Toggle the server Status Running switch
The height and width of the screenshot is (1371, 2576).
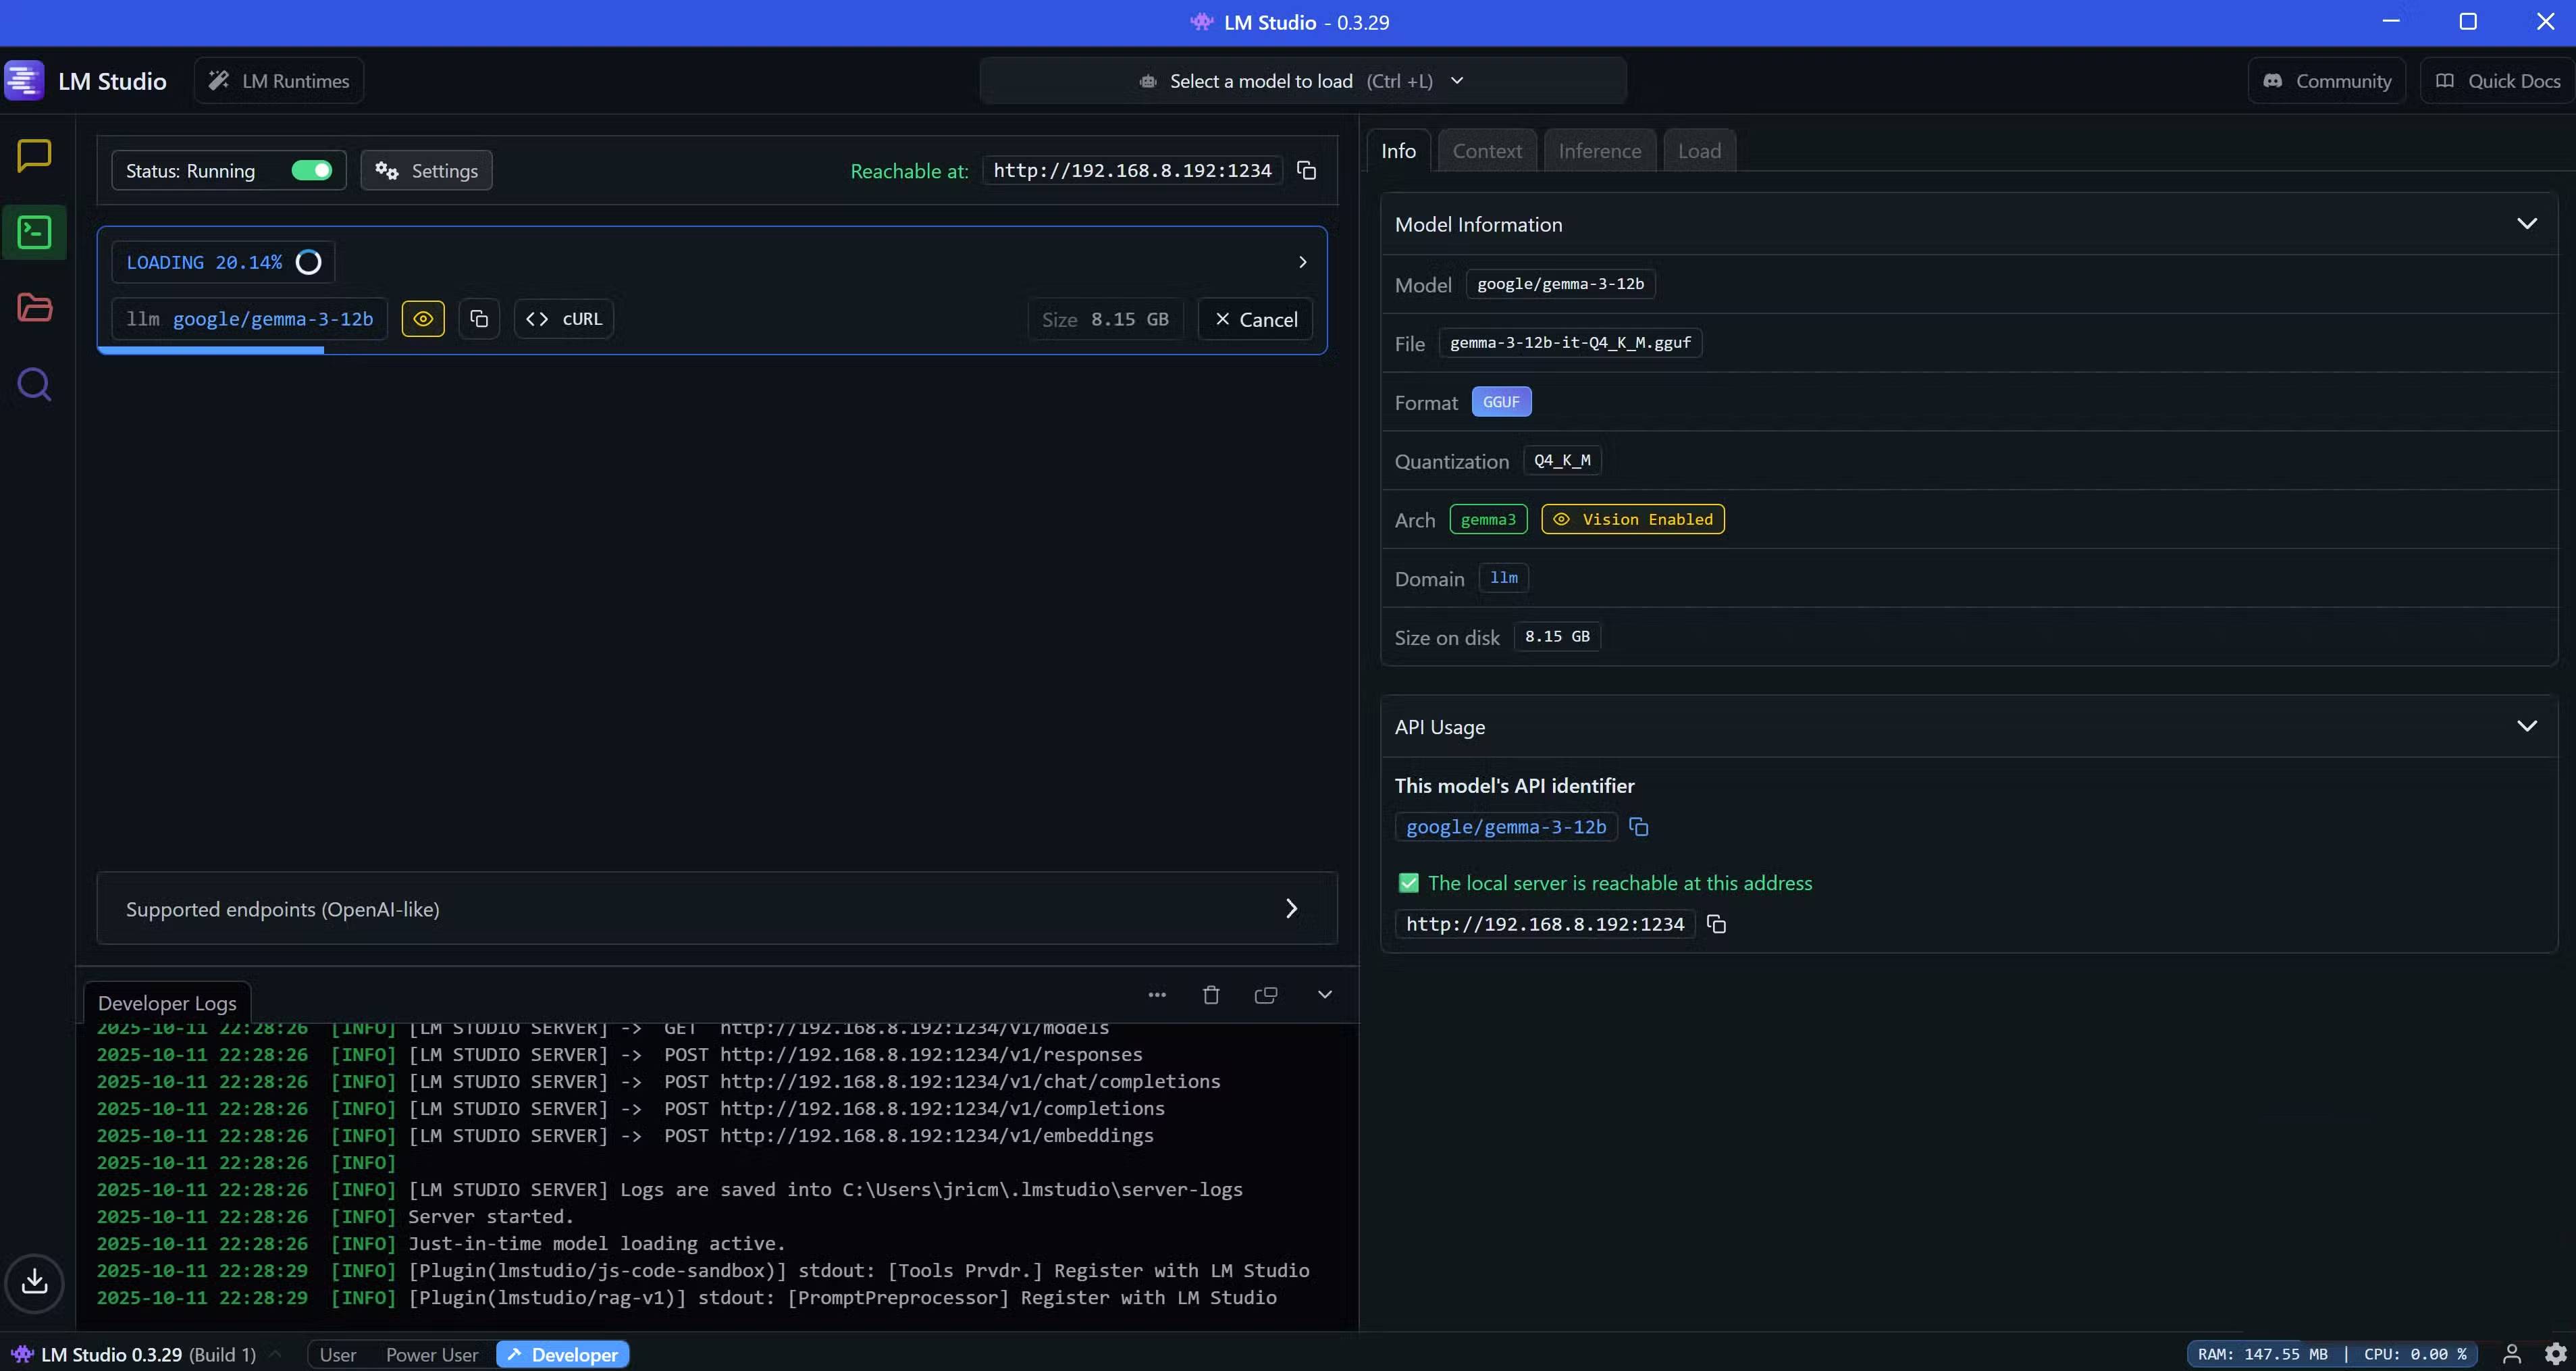[311, 171]
